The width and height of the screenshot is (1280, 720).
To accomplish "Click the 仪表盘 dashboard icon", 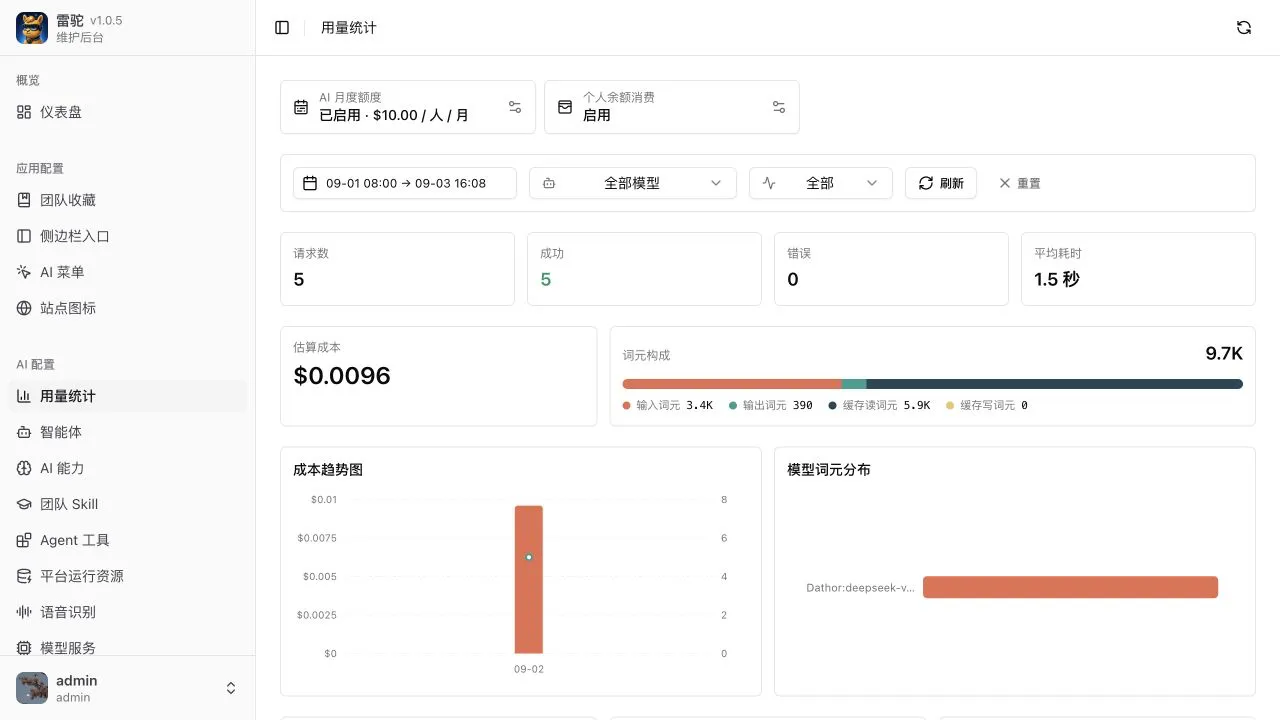I will click(24, 112).
